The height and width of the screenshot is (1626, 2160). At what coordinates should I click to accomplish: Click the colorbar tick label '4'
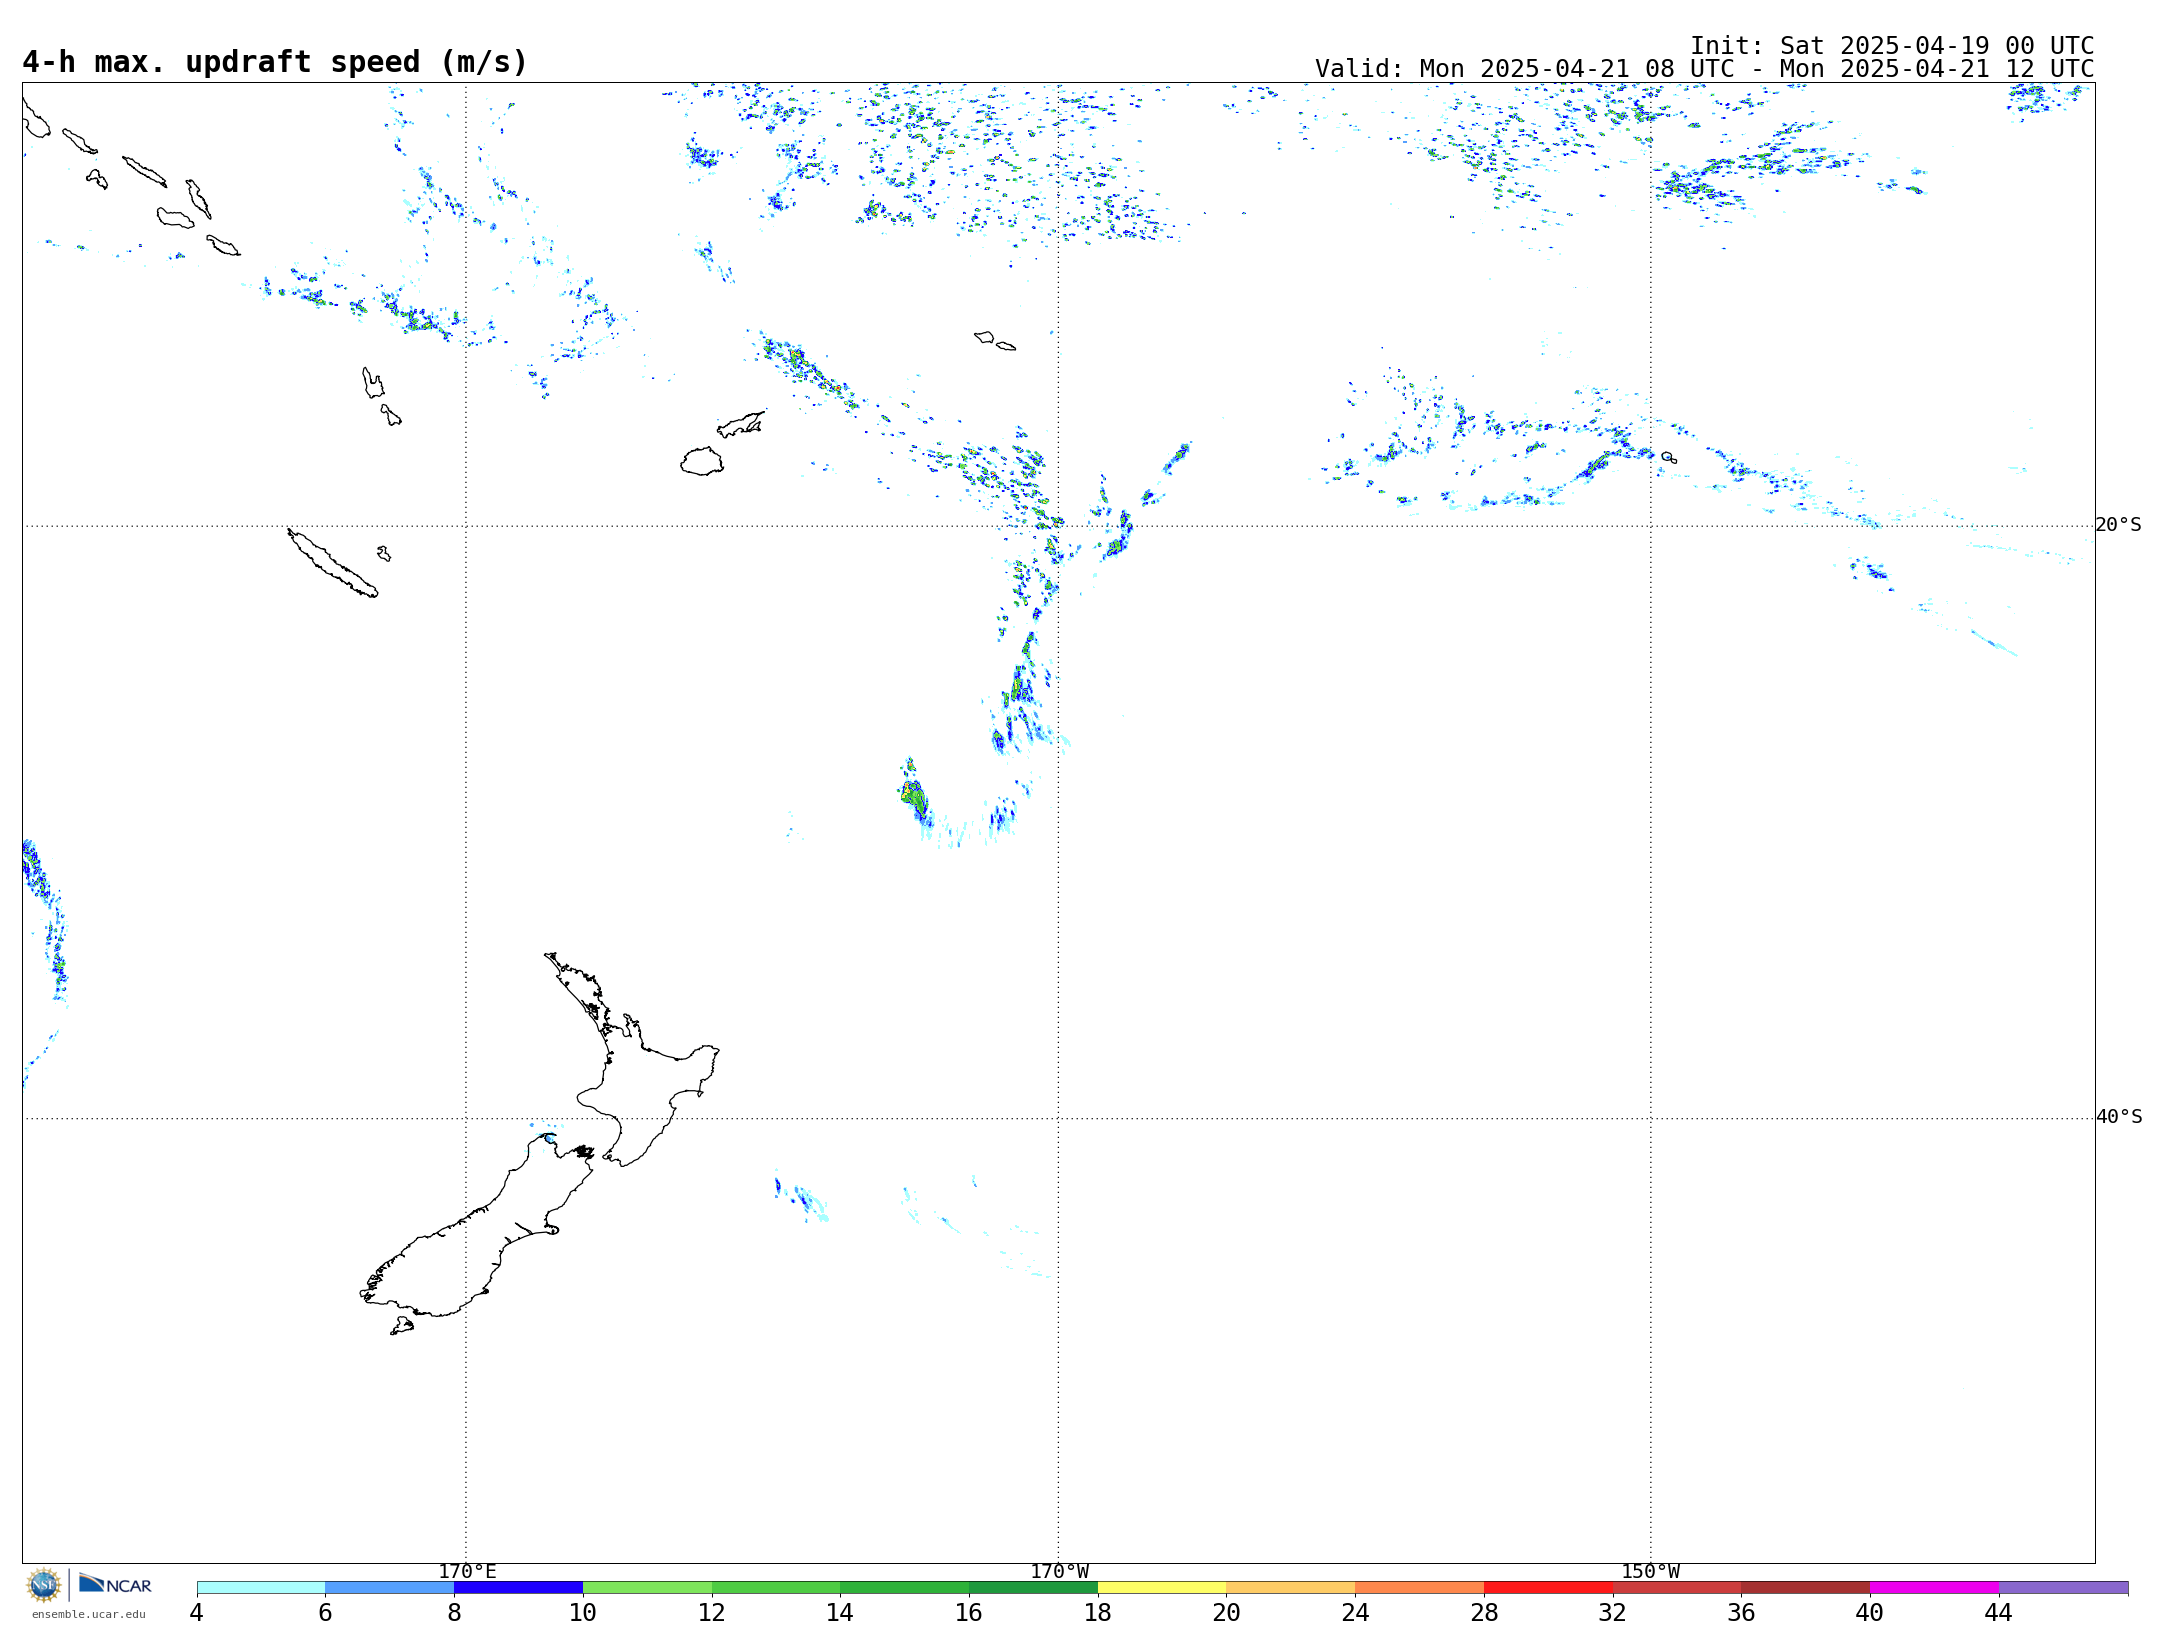pos(196,1613)
